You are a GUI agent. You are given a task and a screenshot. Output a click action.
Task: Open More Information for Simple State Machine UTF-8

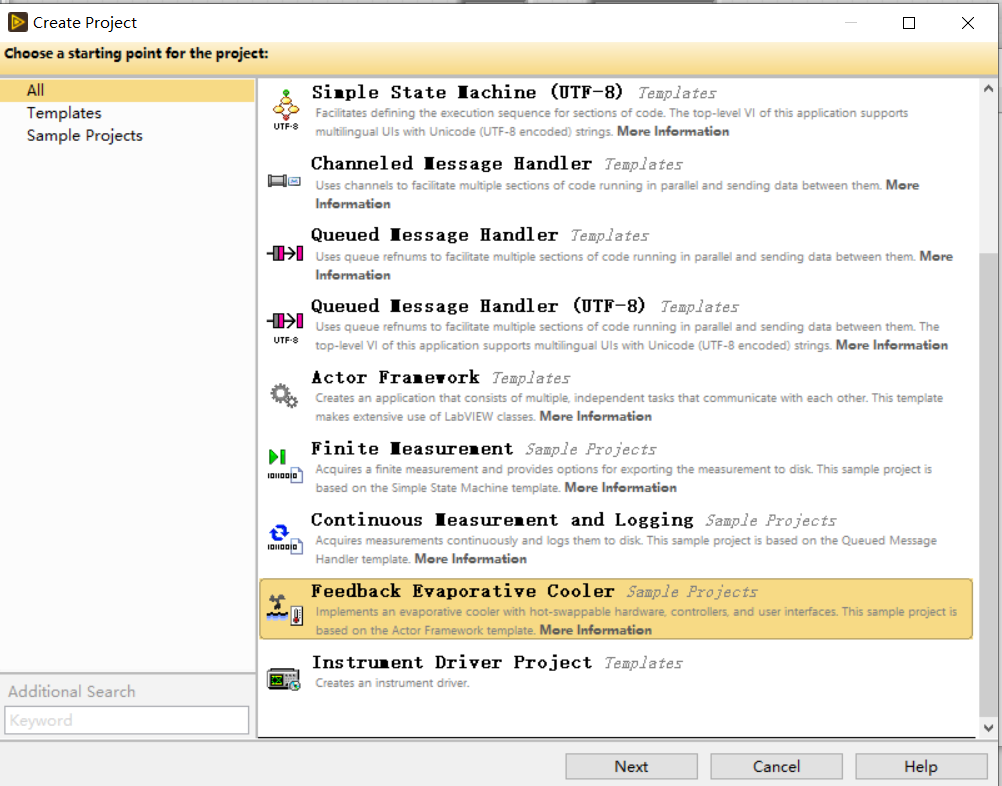(673, 132)
